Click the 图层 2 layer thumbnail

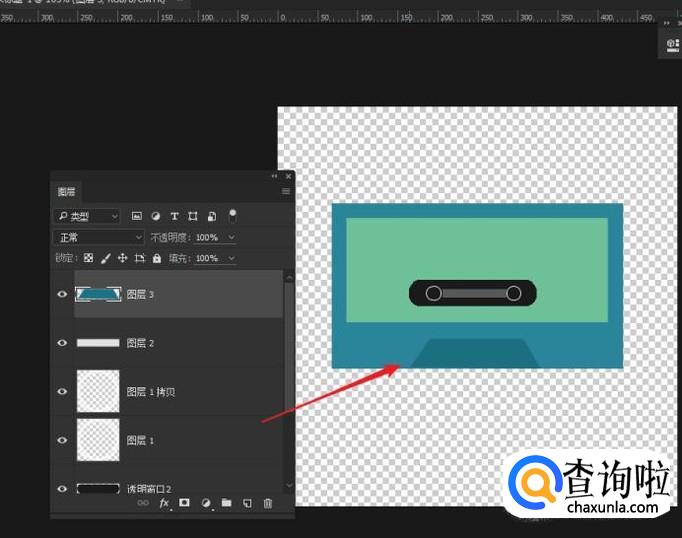click(98, 343)
